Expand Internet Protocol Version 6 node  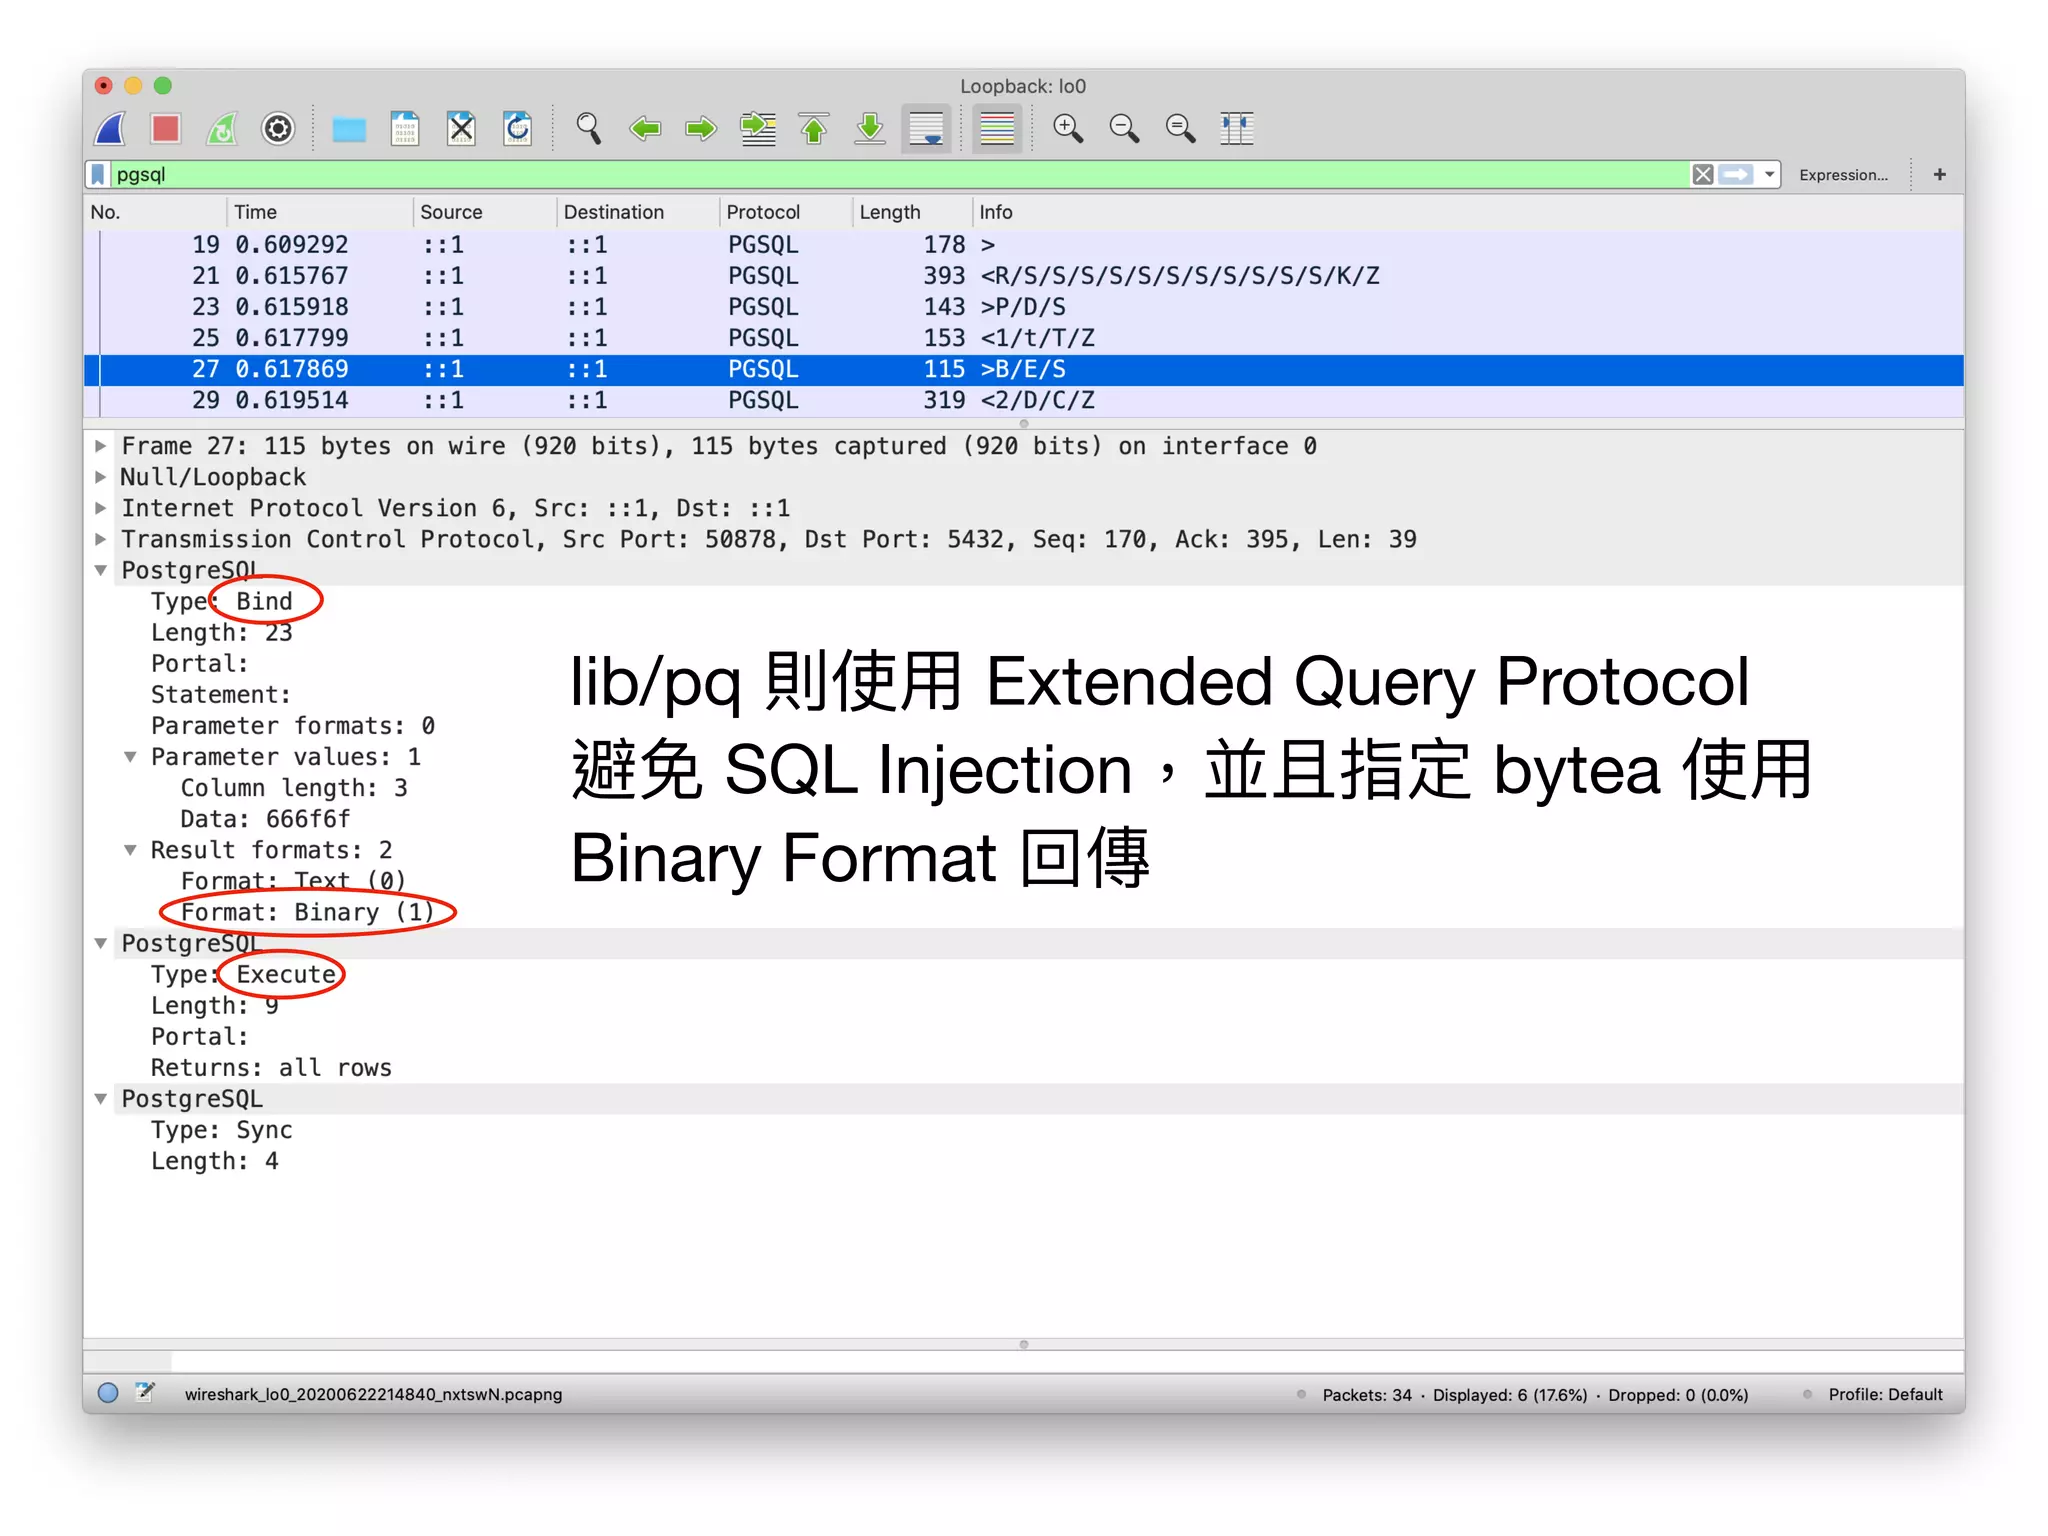(100, 508)
